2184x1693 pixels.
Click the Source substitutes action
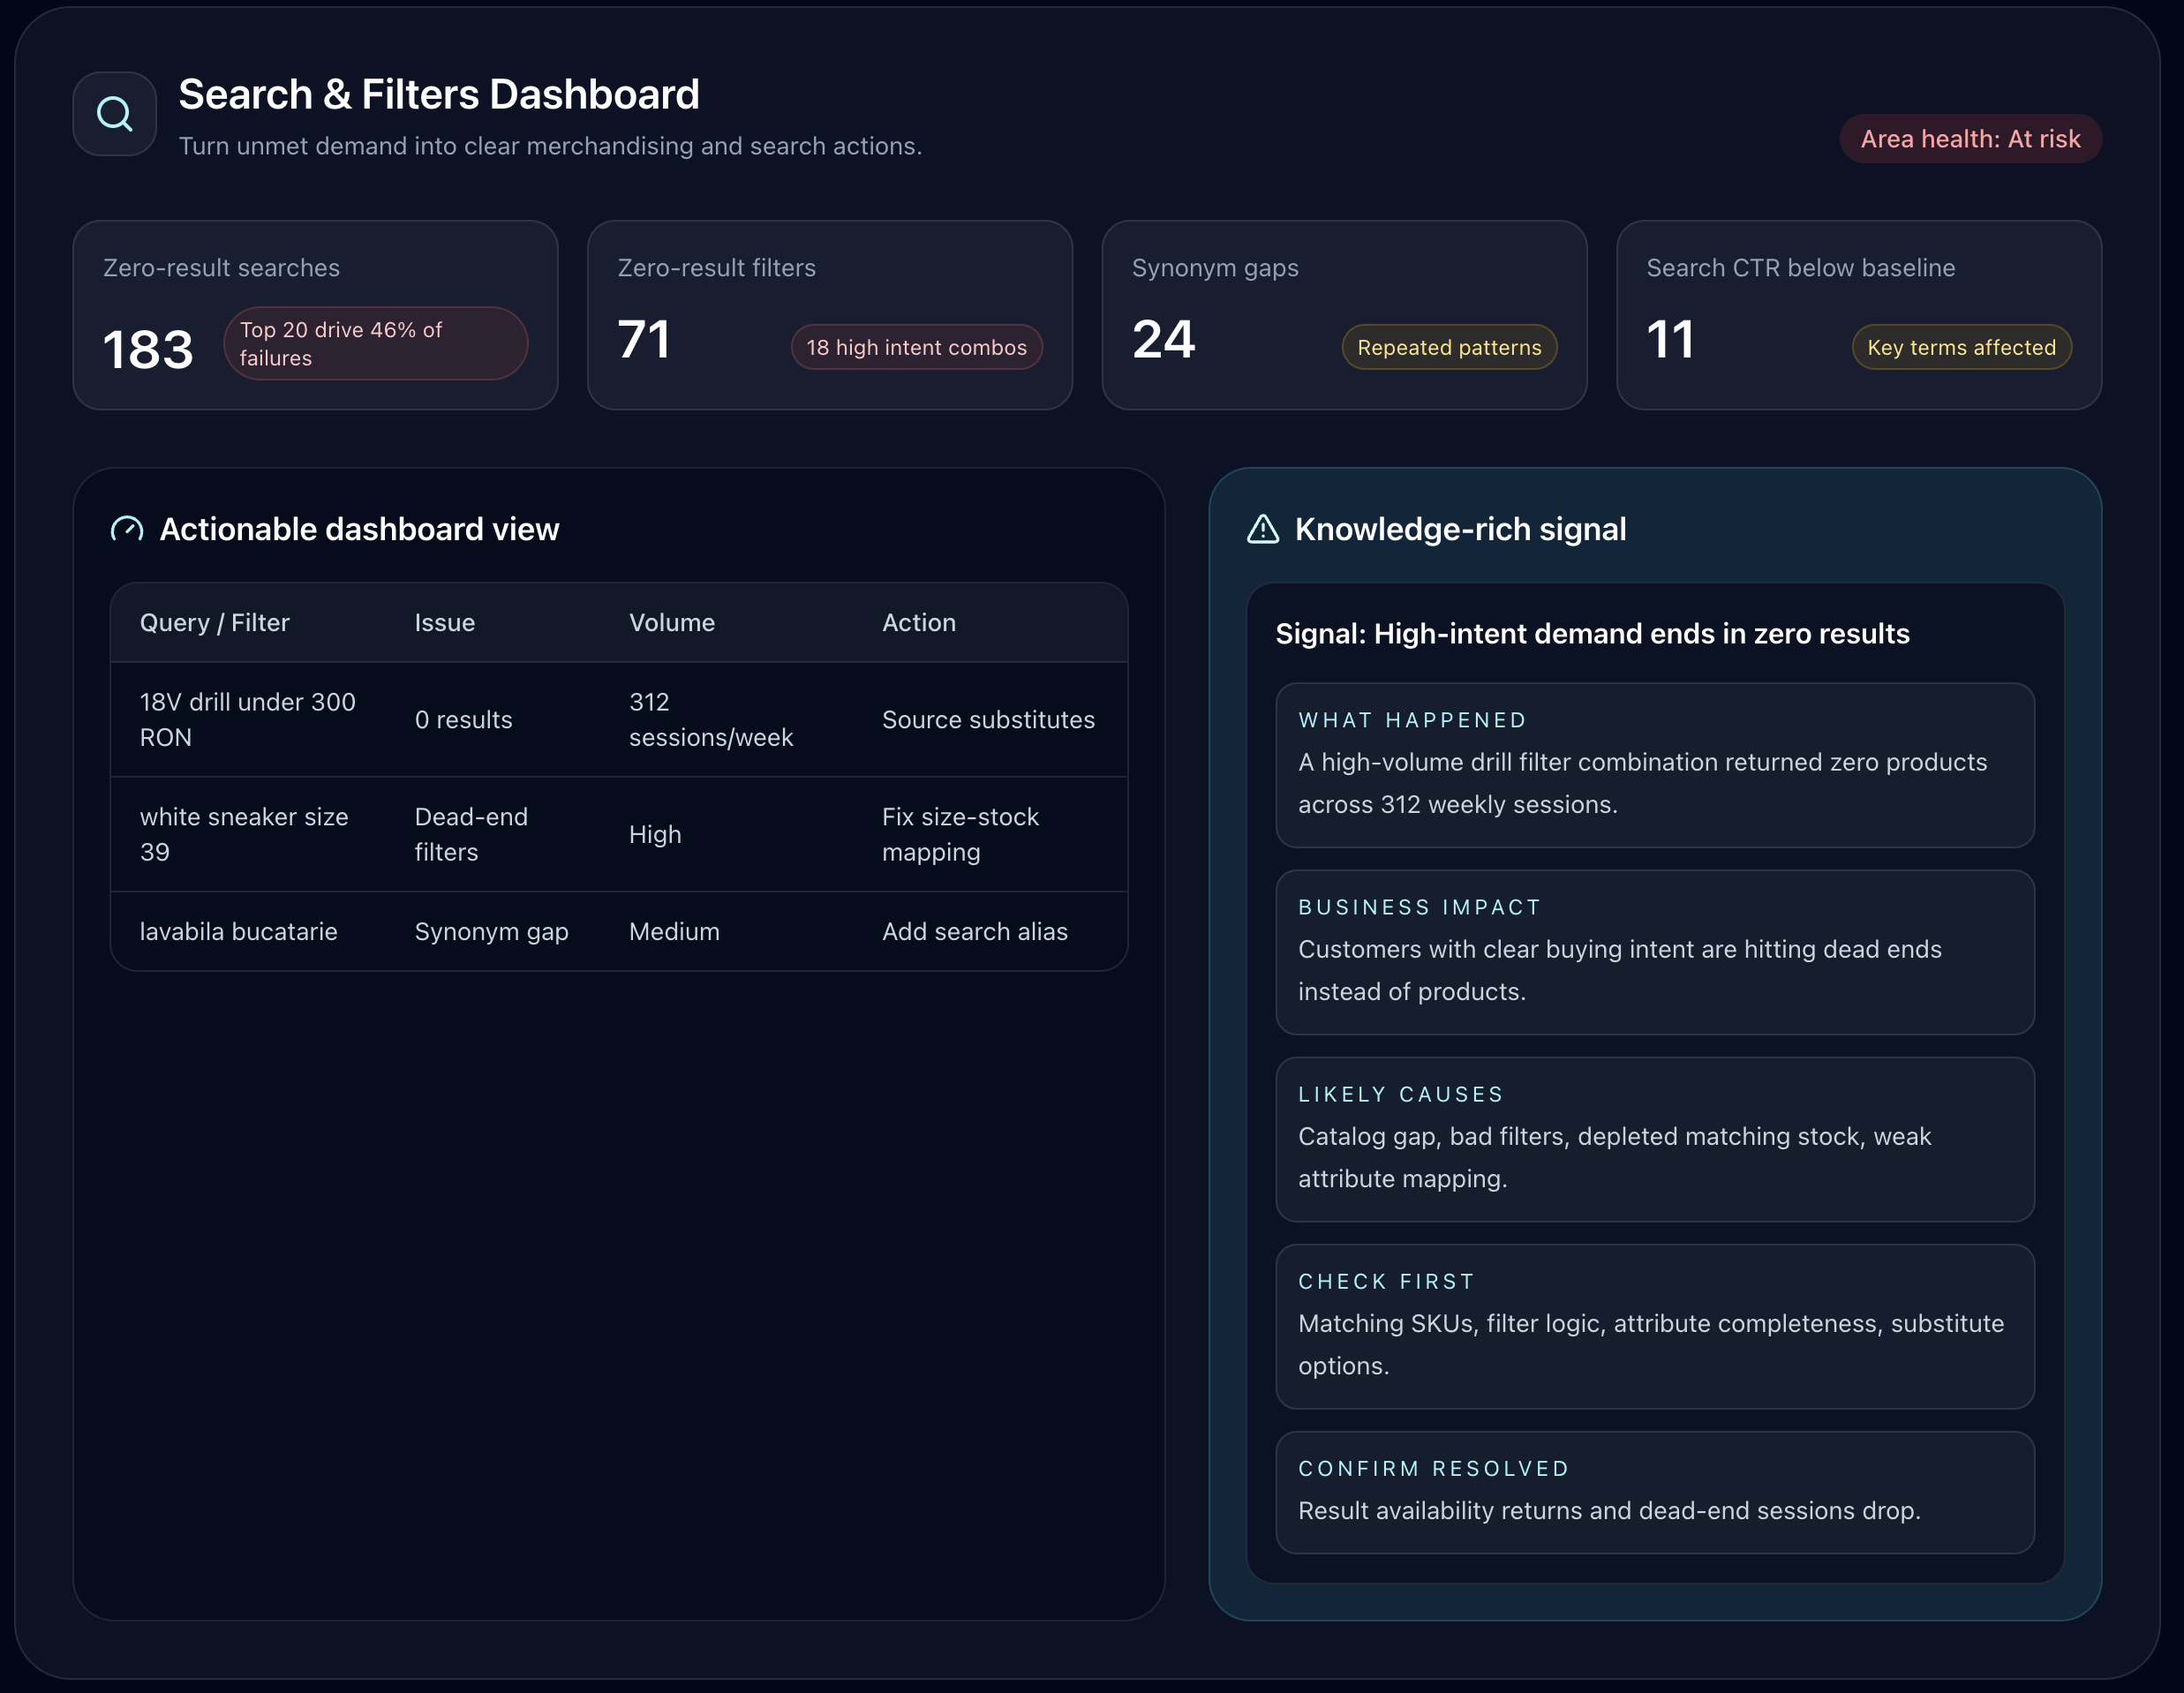(x=987, y=719)
